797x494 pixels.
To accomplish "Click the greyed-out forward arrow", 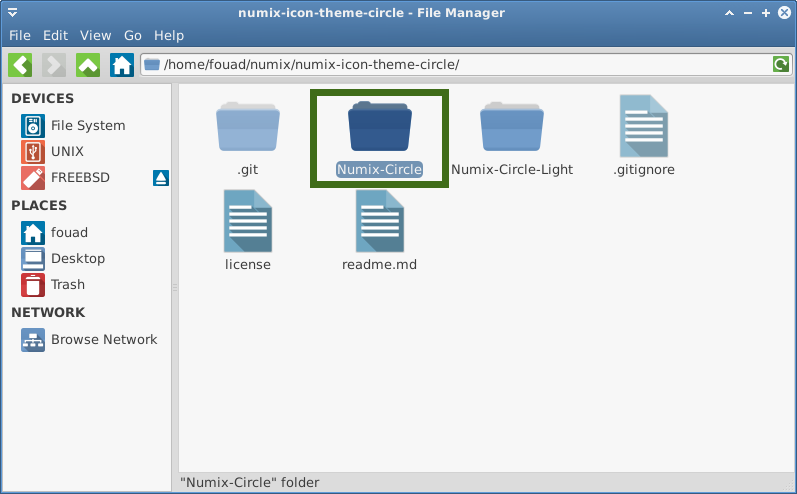I will pyautogui.click(x=54, y=65).
